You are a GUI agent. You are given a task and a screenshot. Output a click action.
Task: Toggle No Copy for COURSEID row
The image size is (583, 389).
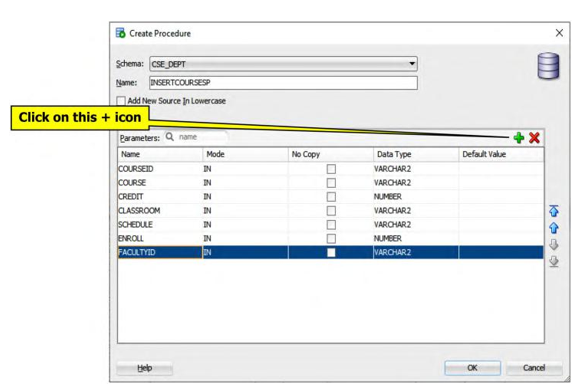tap(331, 169)
